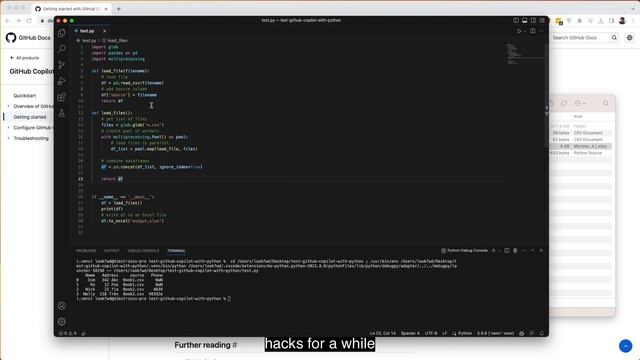Open Customize Layout in title bar

(x=542, y=20)
